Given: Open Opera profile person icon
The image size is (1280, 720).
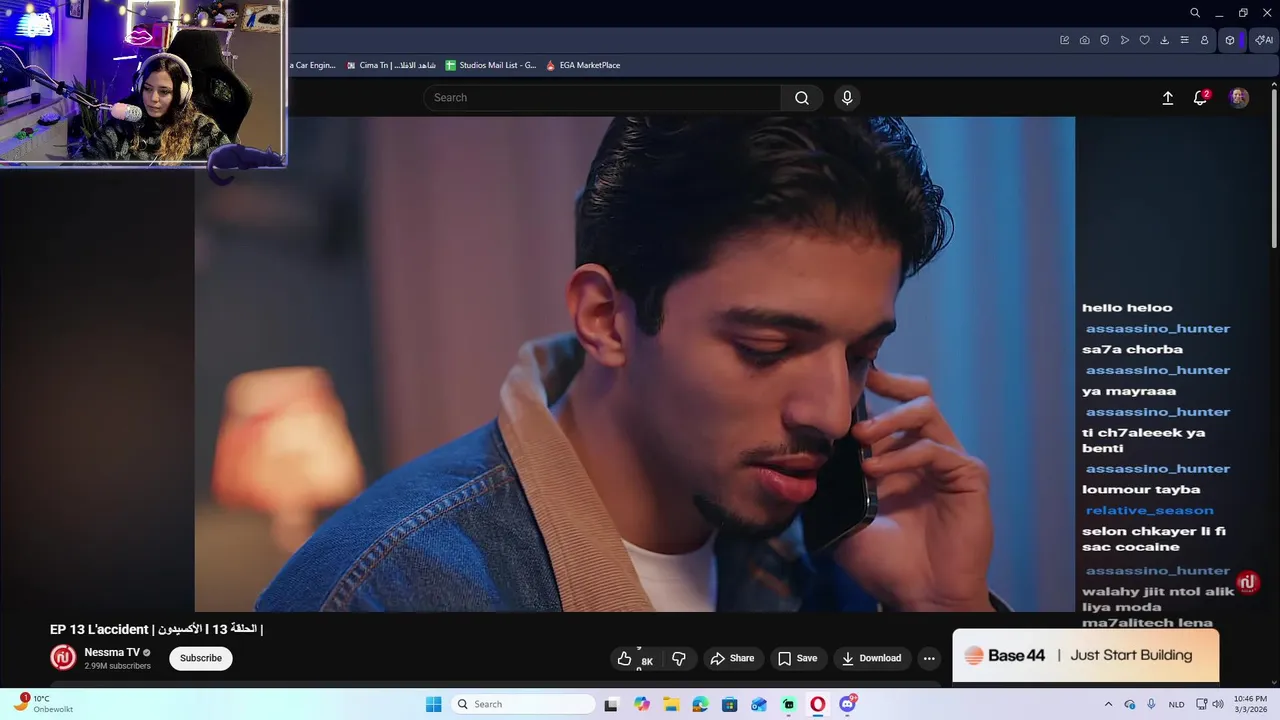Looking at the screenshot, I should [1205, 40].
